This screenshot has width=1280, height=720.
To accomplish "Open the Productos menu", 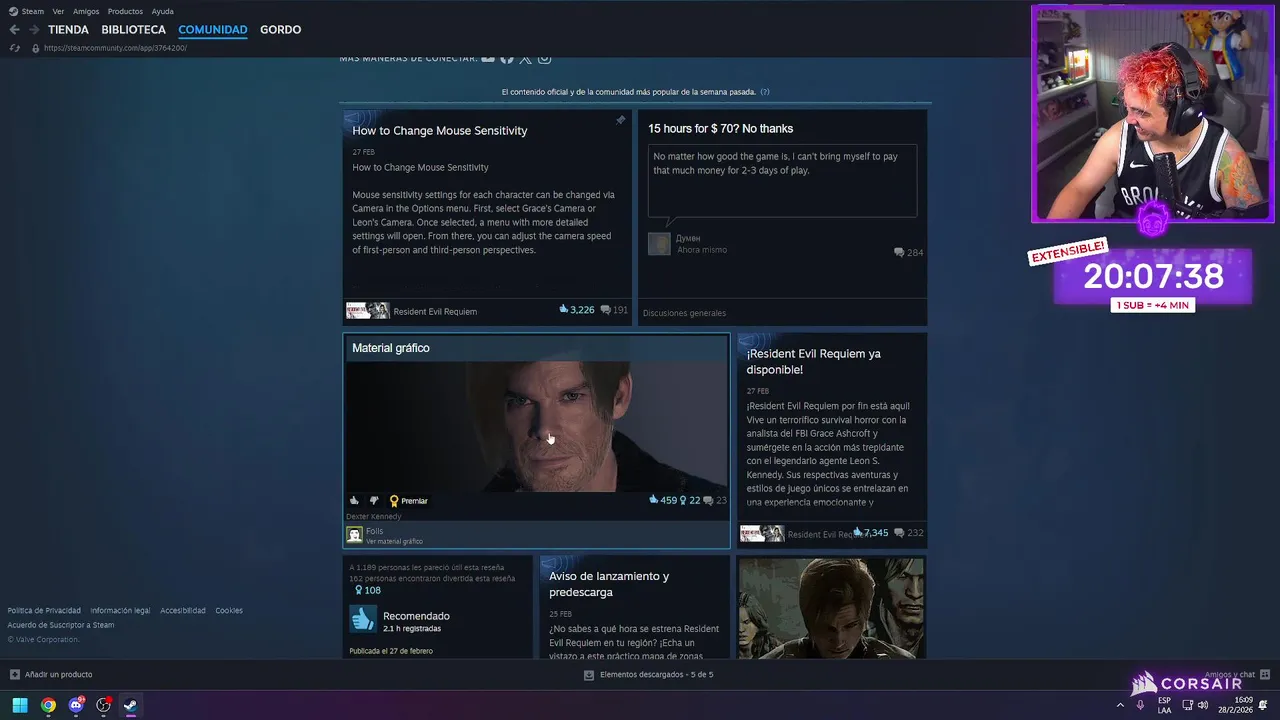I will (x=125, y=11).
